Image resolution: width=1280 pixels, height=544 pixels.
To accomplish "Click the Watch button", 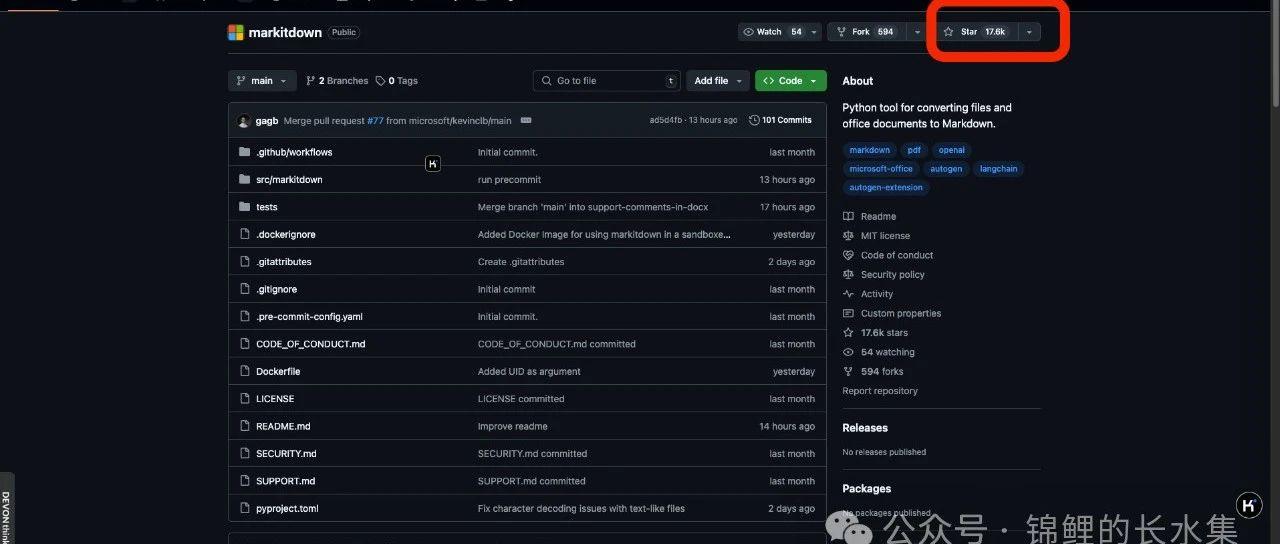I will pos(772,32).
